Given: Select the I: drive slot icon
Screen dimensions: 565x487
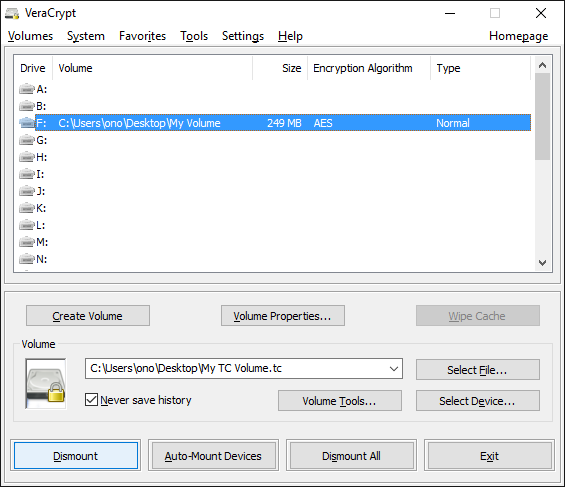Looking at the screenshot, I should pos(27,174).
